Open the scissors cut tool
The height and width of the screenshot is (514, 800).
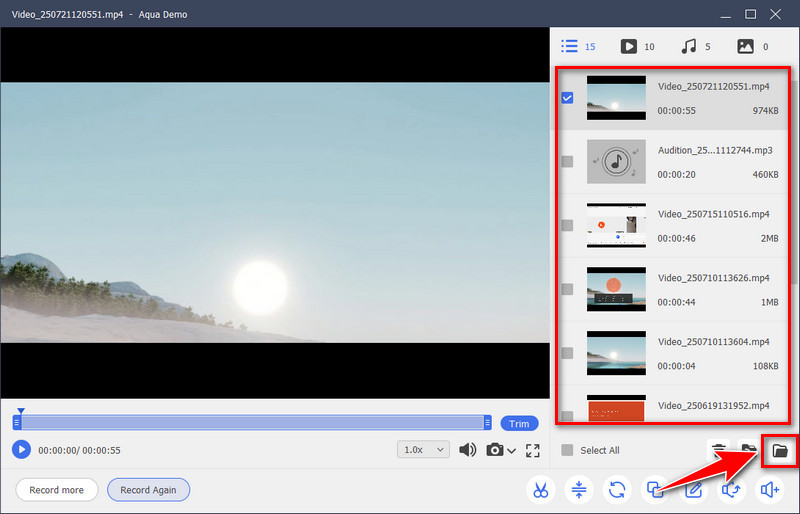point(540,490)
